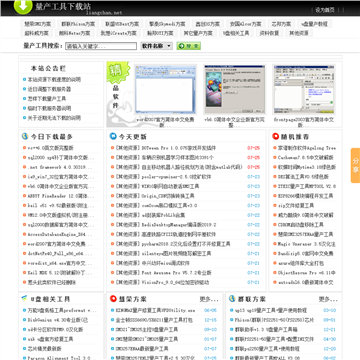Screen dimensions: 360x360
Task: Open the Magic Uneraser 3.5 recommended entry
Action: (307, 244)
